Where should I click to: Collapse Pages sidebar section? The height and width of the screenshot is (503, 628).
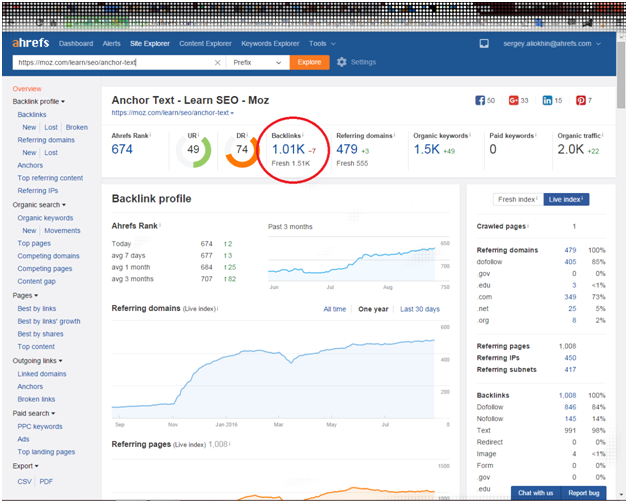coord(25,296)
